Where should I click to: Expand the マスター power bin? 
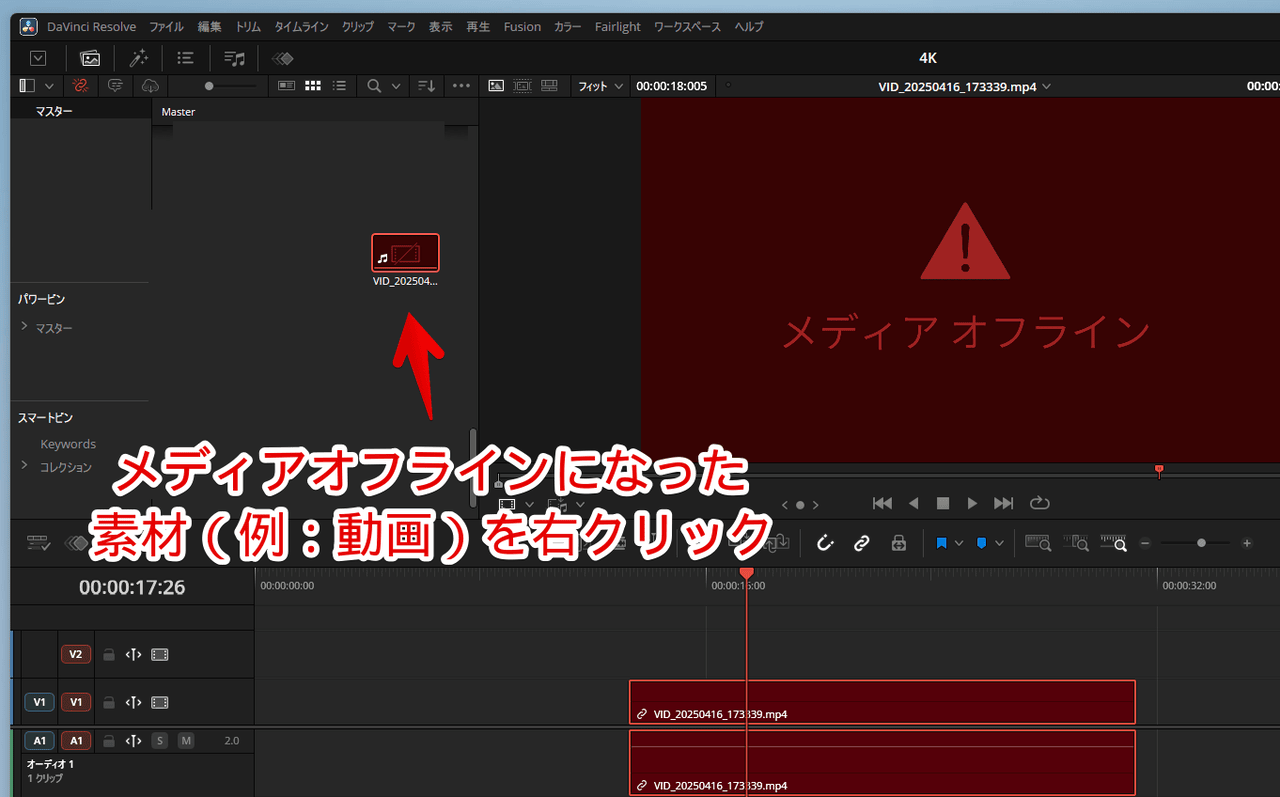25,328
